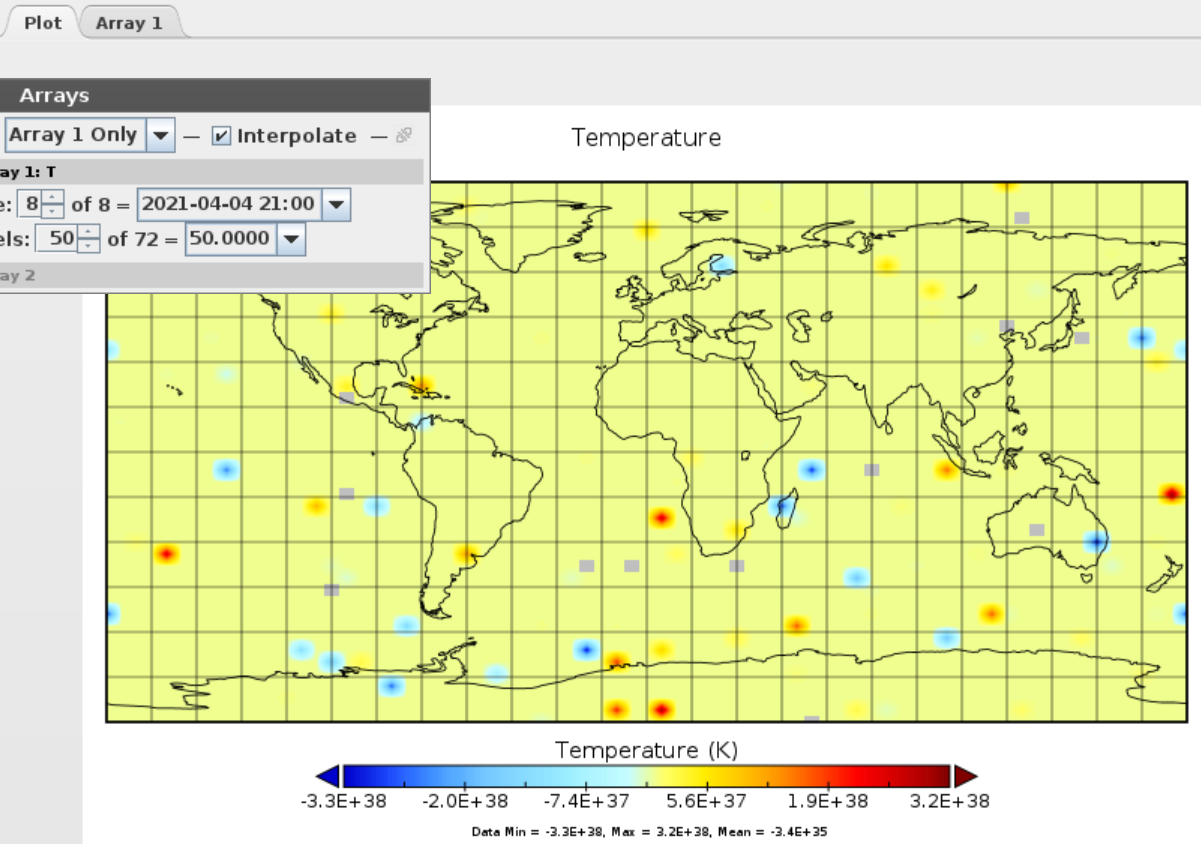This screenshot has height=844, width=1201.
Task: Switch to the Array 1 tab
Action: coord(129,22)
